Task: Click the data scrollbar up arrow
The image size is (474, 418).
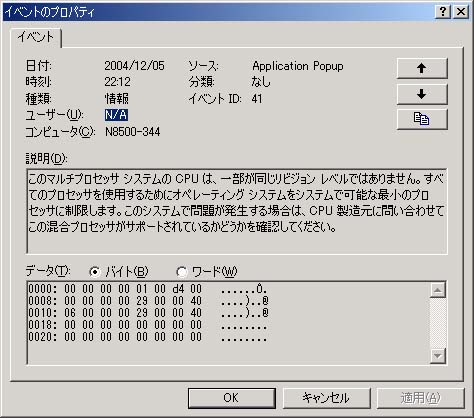Action: coord(438,290)
